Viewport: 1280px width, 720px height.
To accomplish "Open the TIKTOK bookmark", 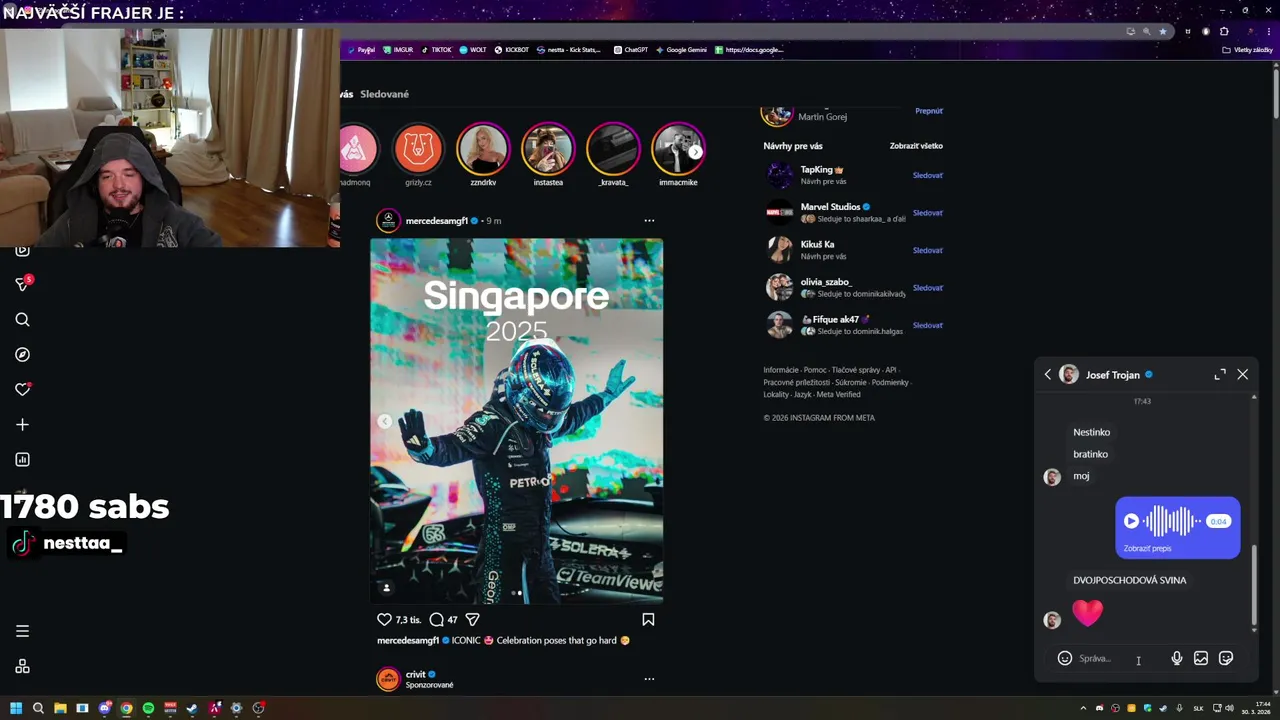I will pyautogui.click(x=437, y=49).
